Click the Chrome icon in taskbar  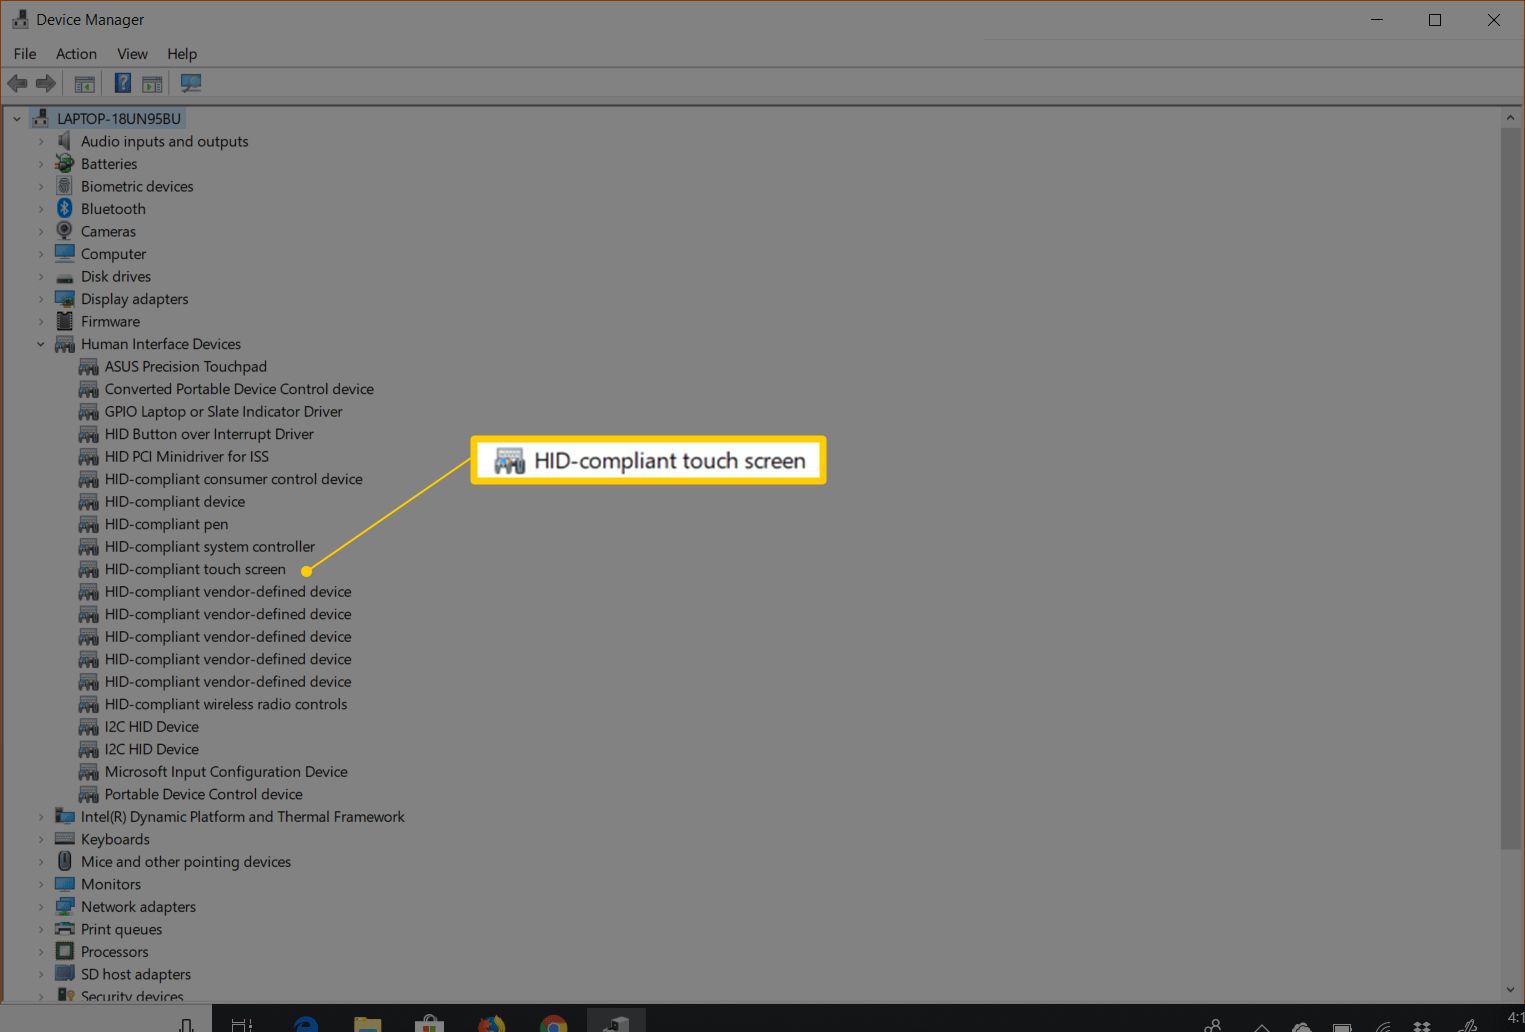click(553, 1023)
